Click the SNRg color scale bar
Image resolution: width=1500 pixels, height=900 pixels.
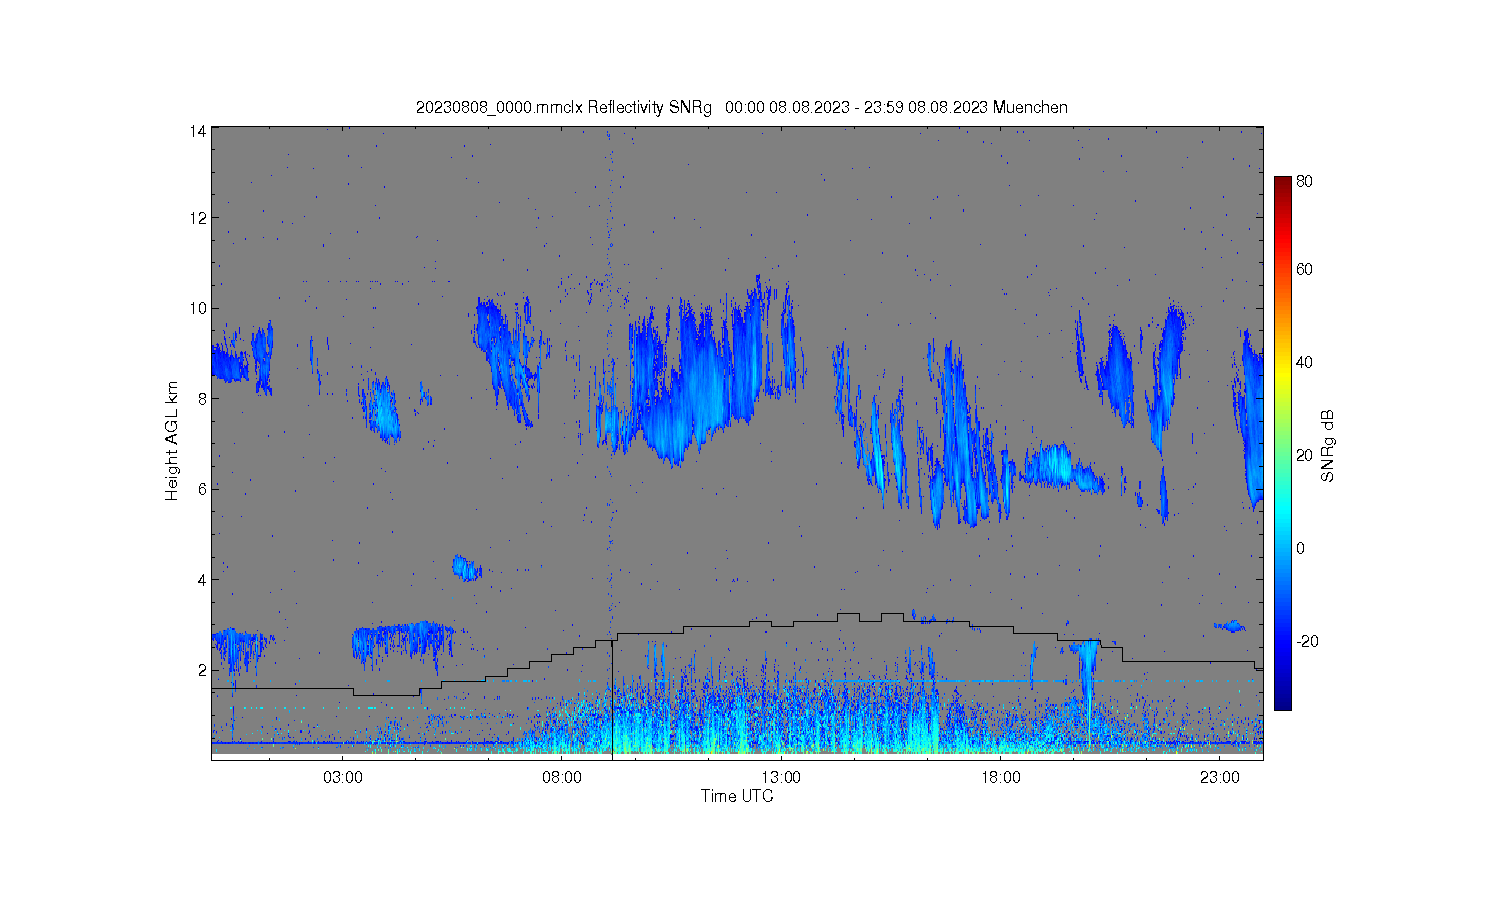(x=1282, y=443)
